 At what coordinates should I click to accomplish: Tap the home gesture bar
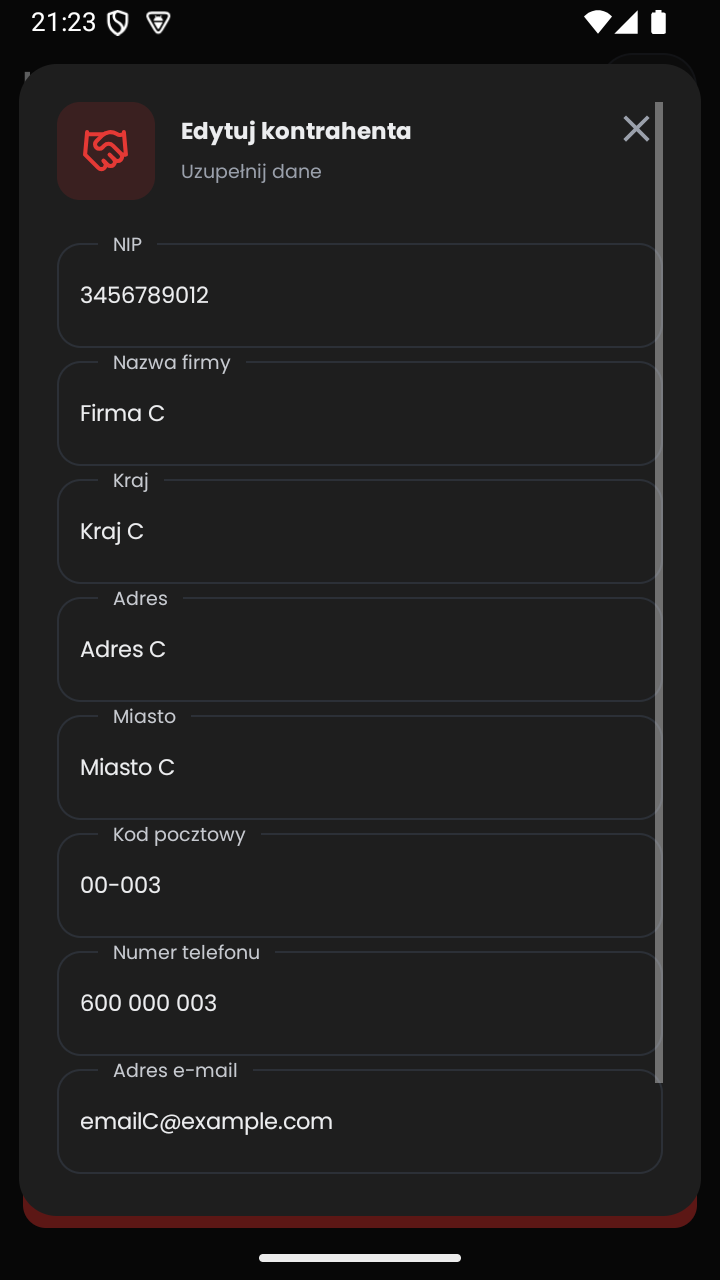[360, 1258]
